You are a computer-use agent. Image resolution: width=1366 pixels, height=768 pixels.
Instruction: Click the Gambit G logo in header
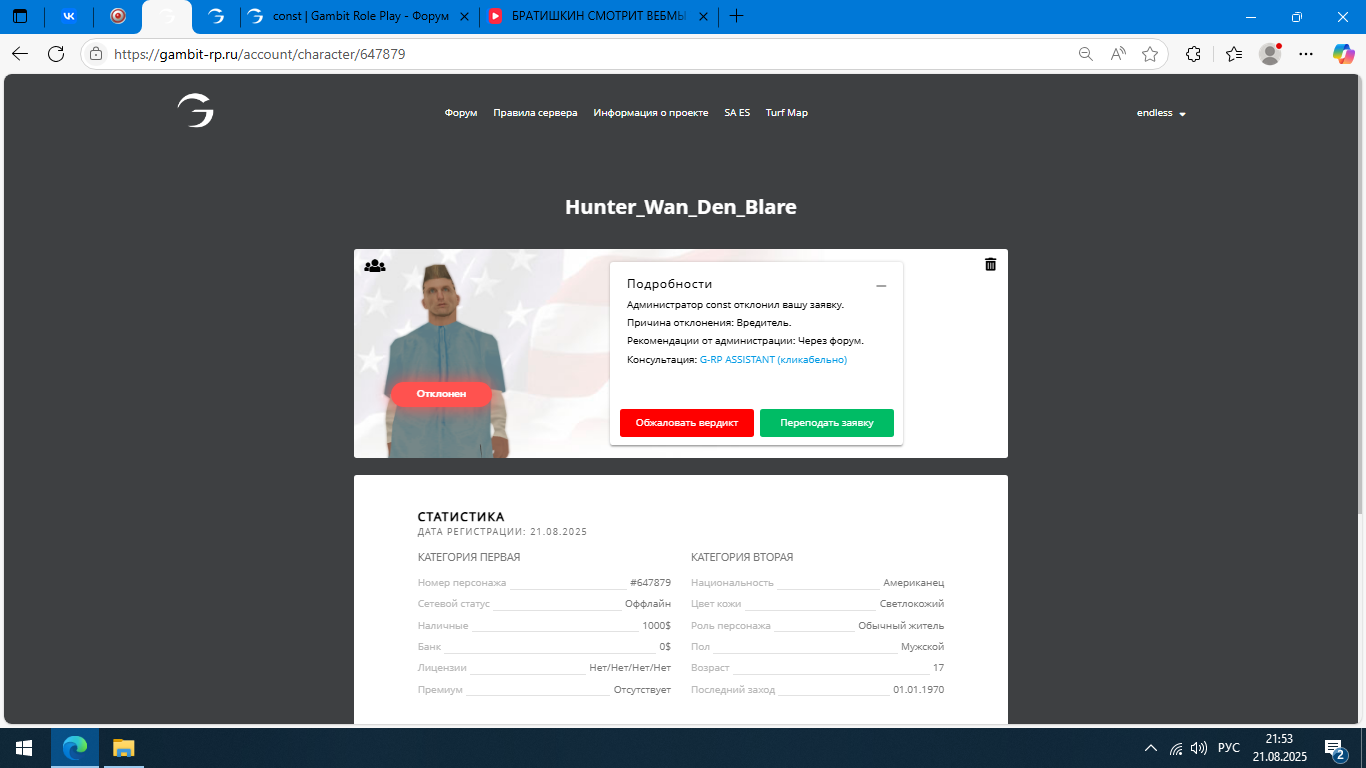point(195,111)
